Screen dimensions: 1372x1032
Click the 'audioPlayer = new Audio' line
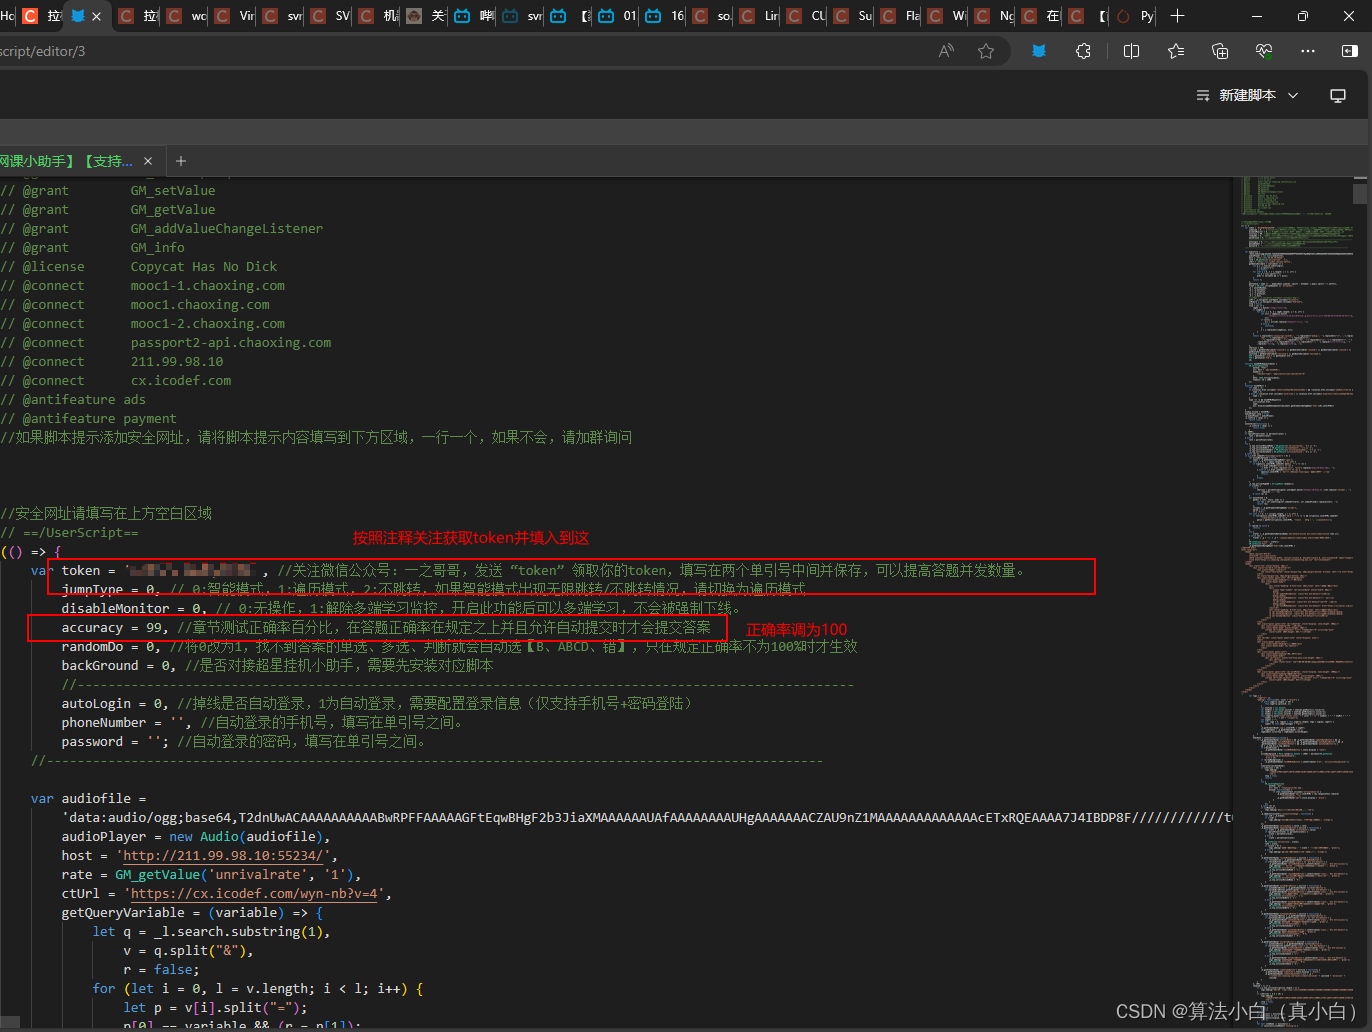pyautogui.click(x=196, y=836)
